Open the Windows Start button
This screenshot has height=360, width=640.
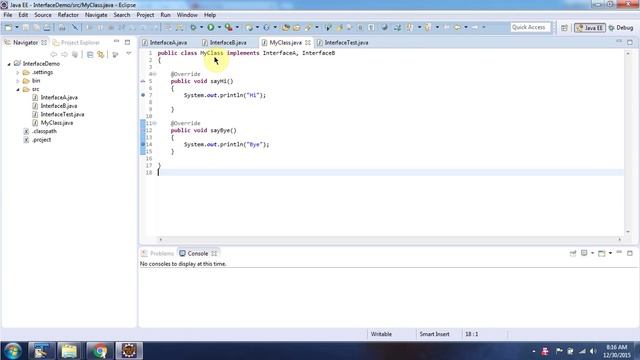[x=13, y=351]
